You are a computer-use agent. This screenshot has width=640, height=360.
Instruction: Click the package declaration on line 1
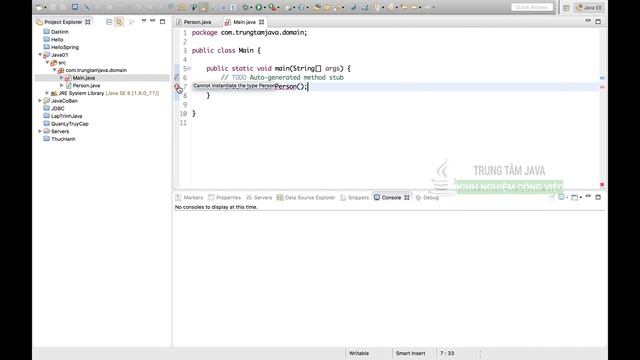249,33
